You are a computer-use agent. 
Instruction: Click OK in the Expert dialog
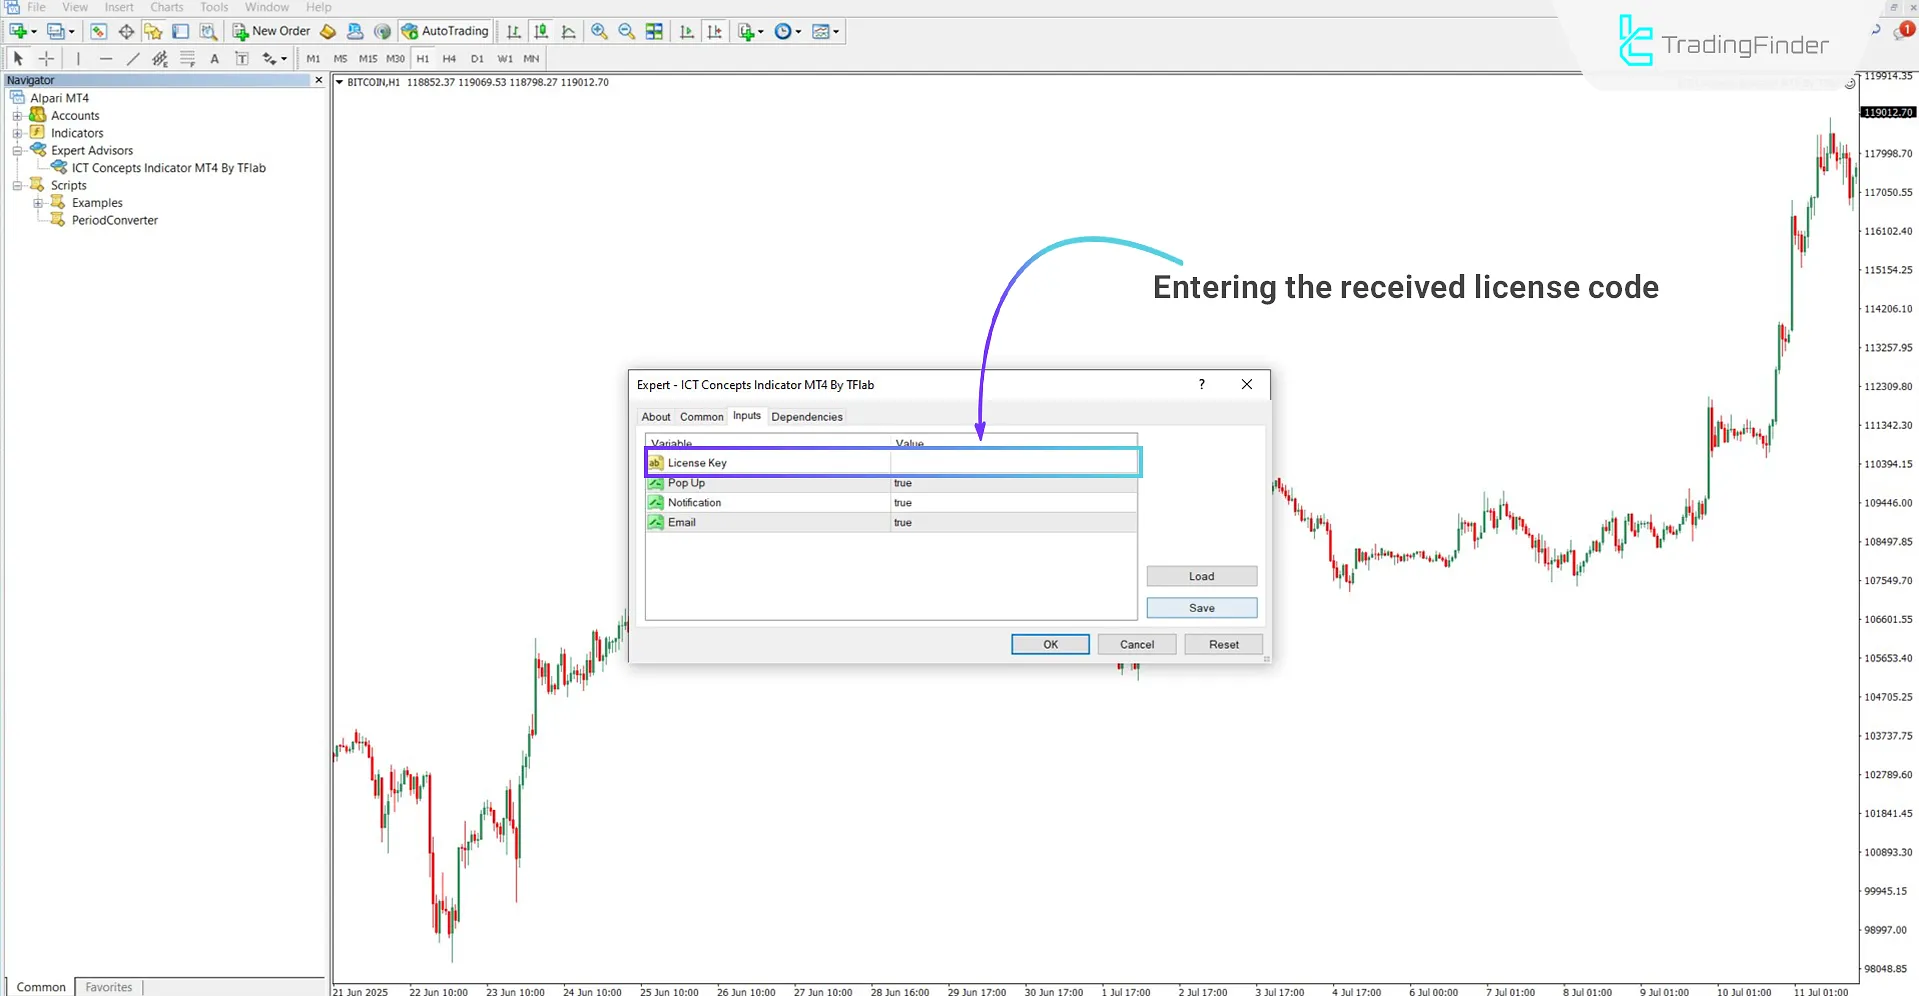[x=1049, y=644]
